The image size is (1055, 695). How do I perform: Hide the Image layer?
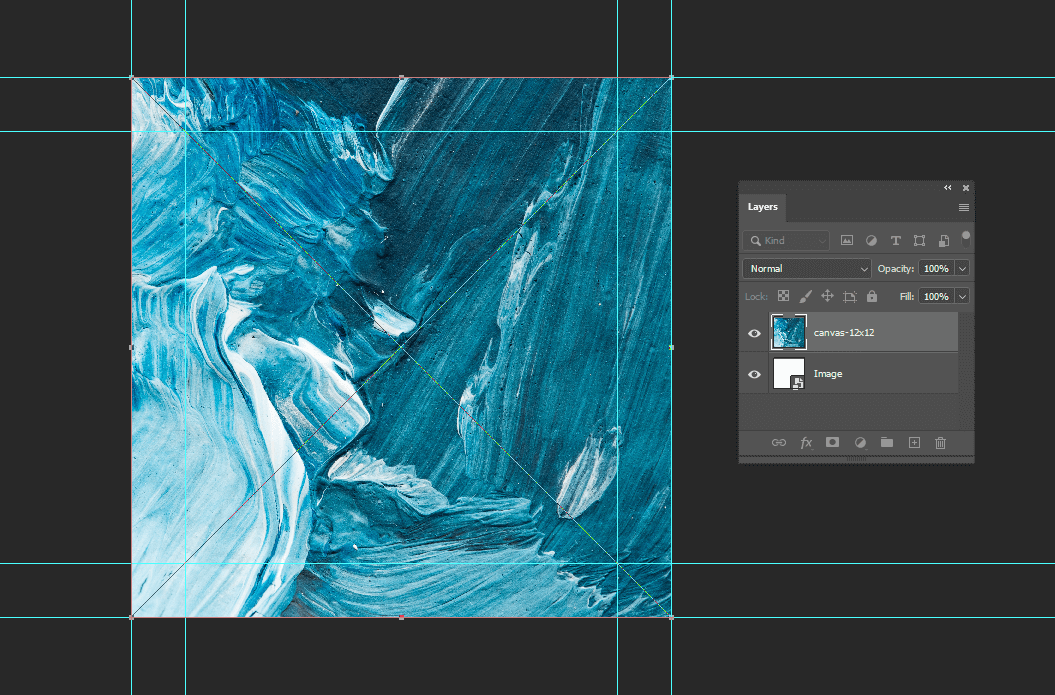coord(754,374)
